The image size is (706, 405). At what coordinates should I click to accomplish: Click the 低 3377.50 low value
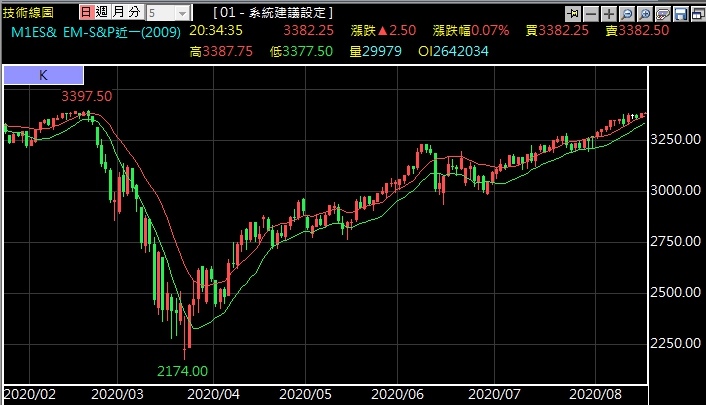(301, 51)
